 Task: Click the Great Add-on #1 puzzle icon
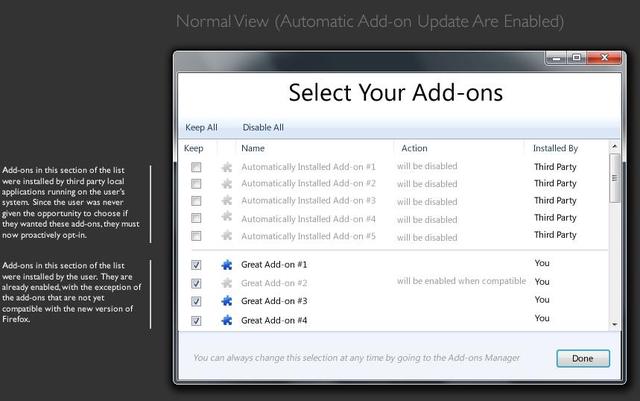[x=227, y=265]
